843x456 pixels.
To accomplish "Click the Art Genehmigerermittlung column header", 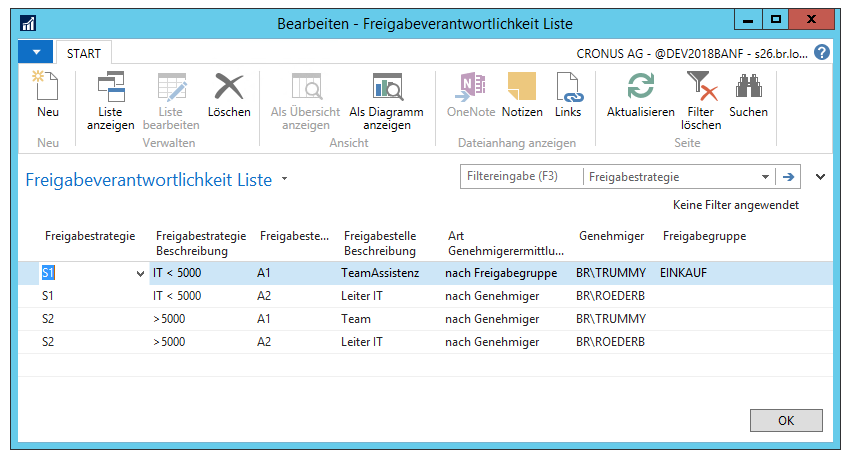I will click(x=505, y=244).
